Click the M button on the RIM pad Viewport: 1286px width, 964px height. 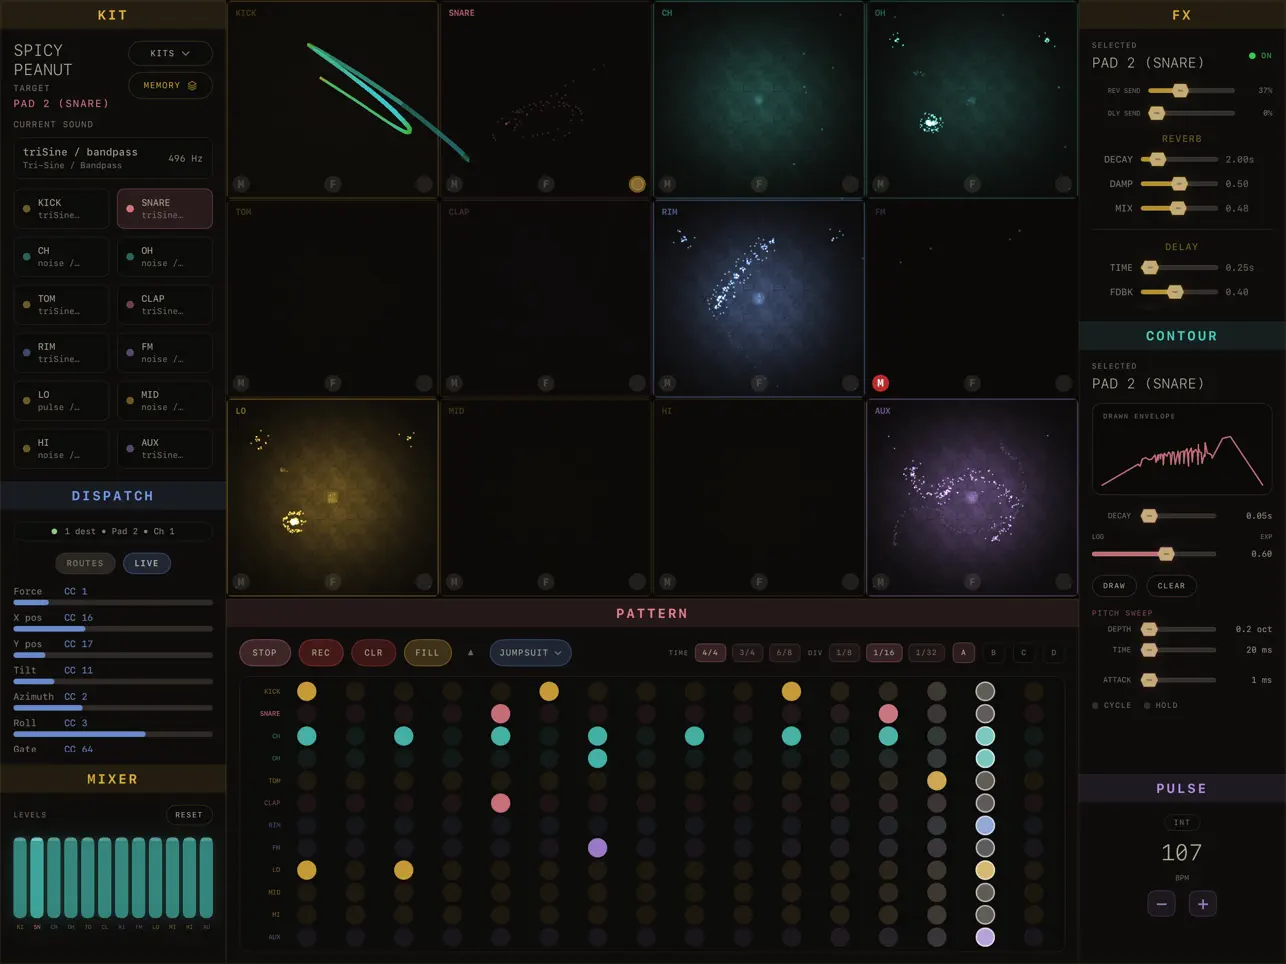(x=667, y=383)
